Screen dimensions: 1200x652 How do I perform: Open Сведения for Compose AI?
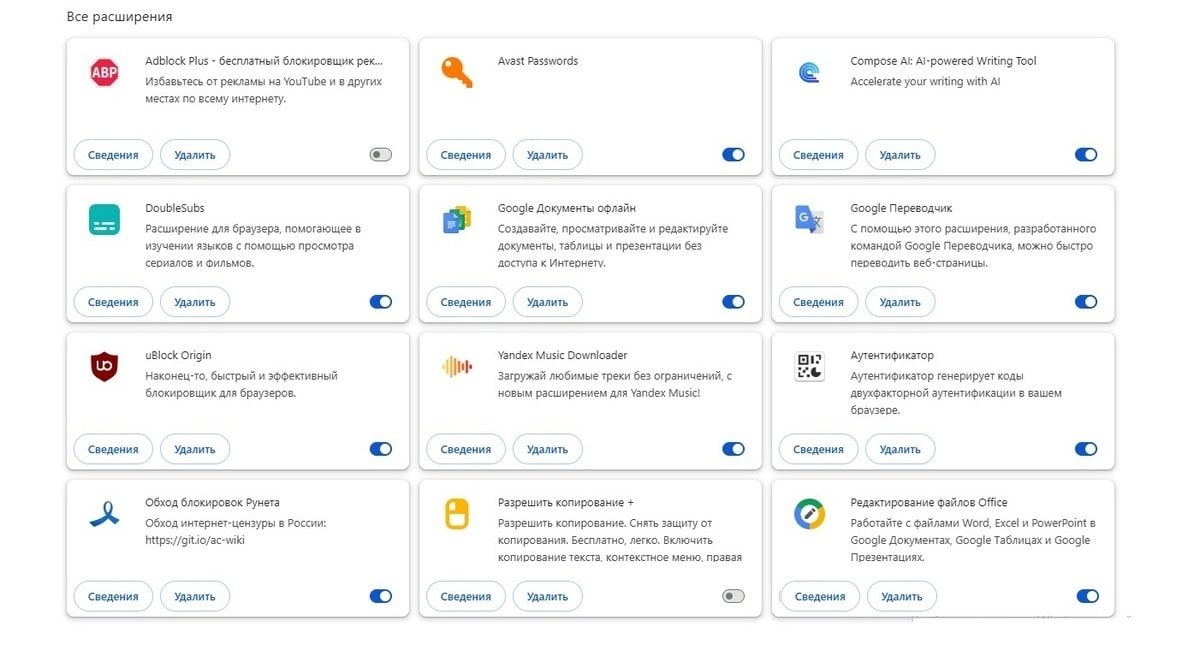(818, 155)
